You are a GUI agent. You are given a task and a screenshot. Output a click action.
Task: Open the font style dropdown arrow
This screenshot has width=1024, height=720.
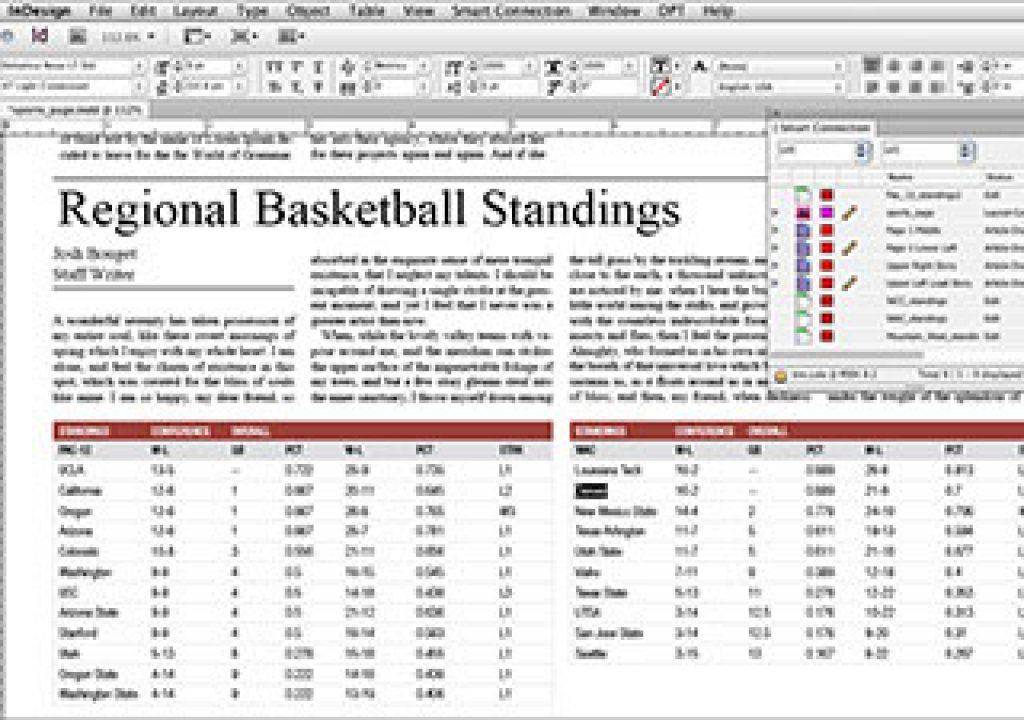pyautogui.click(x=138, y=86)
